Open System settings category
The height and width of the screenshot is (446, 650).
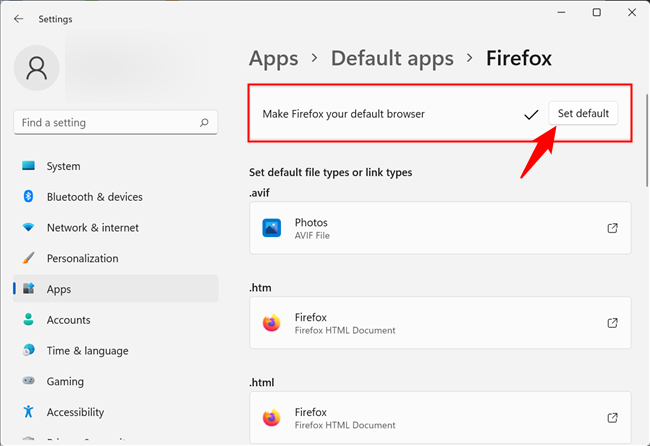pyautogui.click(x=63, y=166)
